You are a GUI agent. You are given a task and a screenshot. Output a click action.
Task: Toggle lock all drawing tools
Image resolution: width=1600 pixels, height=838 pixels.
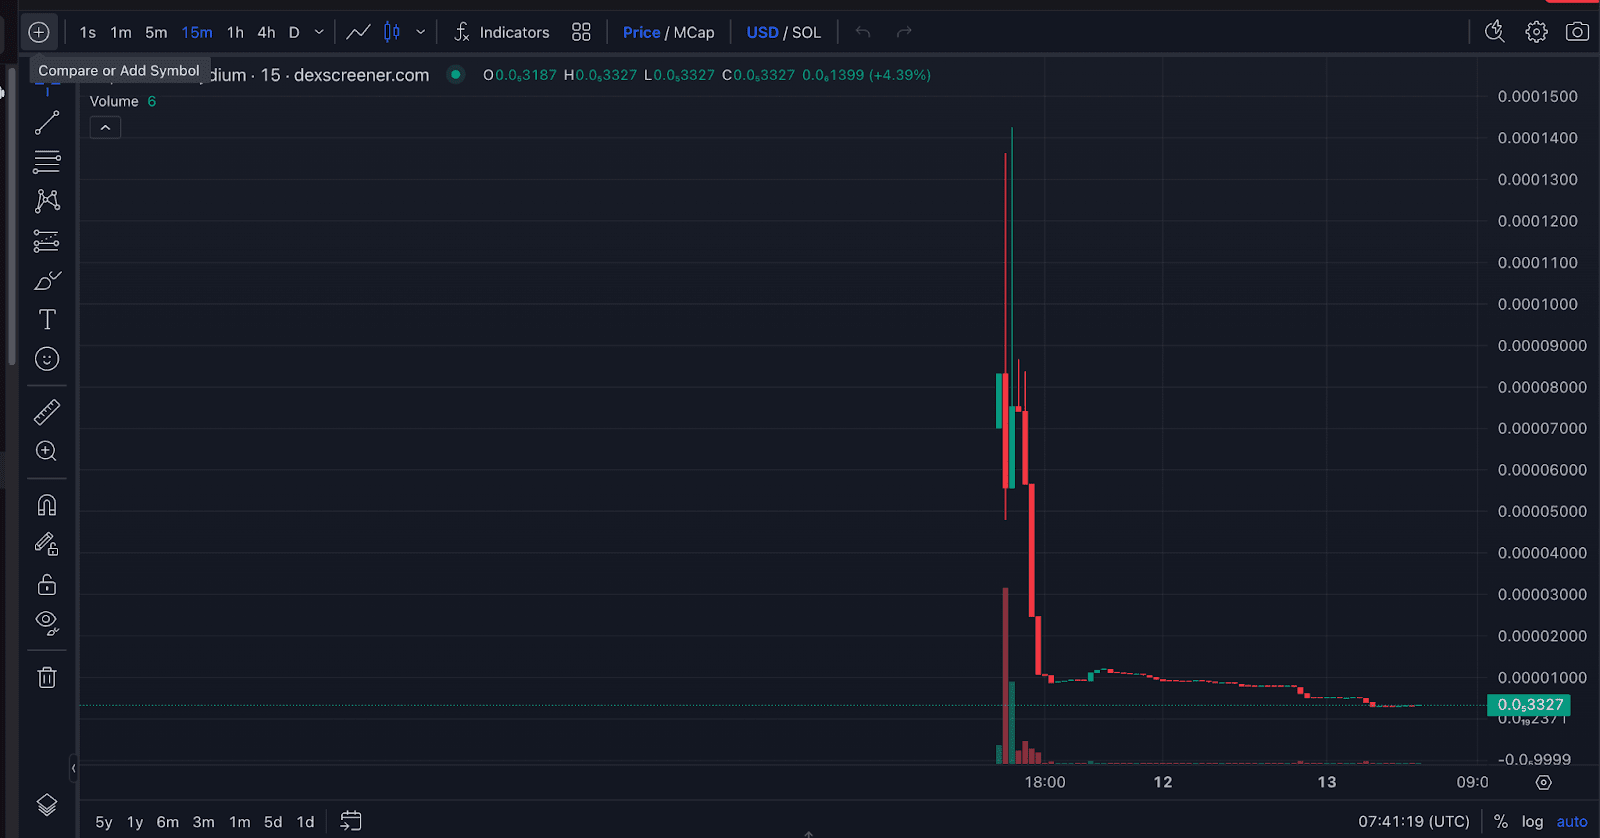point(47,584)
